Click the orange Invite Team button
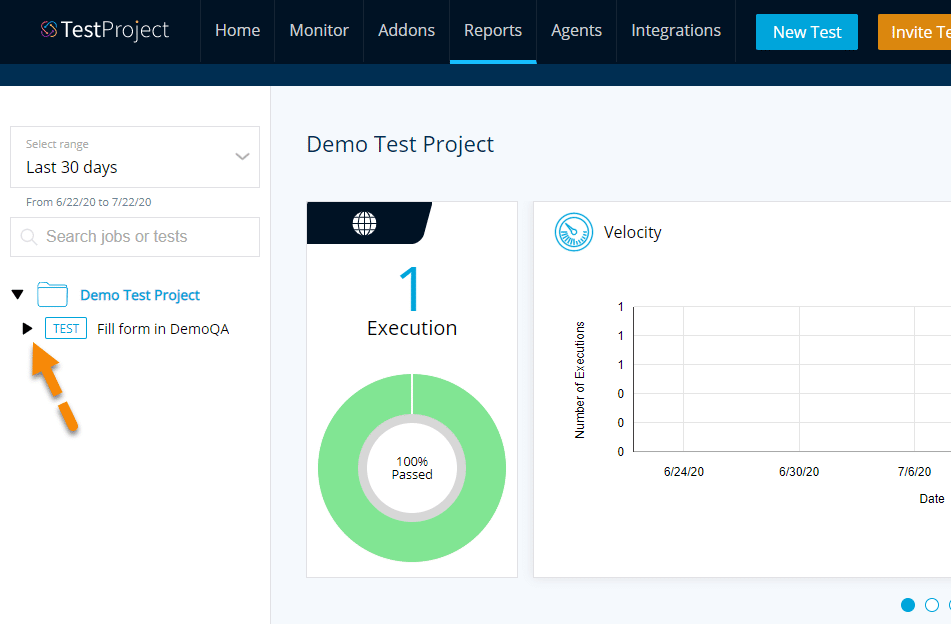Viewport: 951px width, 624px height. tap(915, 32)
